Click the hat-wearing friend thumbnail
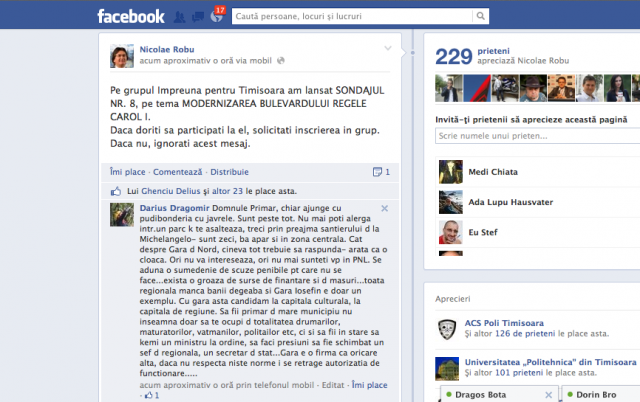The image size is (640, 402). pyautogui.click(x=533, y=88)
